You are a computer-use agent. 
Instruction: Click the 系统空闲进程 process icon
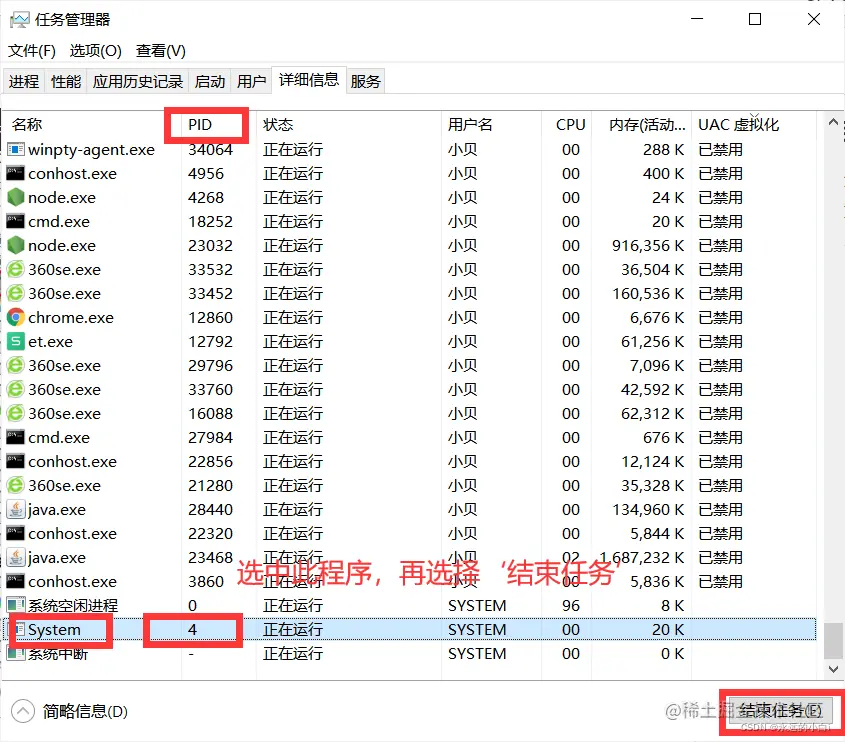tap(16, 605)
